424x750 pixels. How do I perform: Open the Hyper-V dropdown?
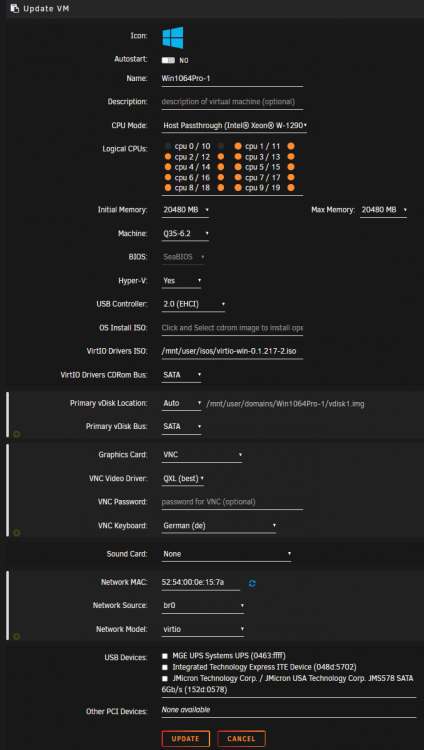tap(181, 281)
